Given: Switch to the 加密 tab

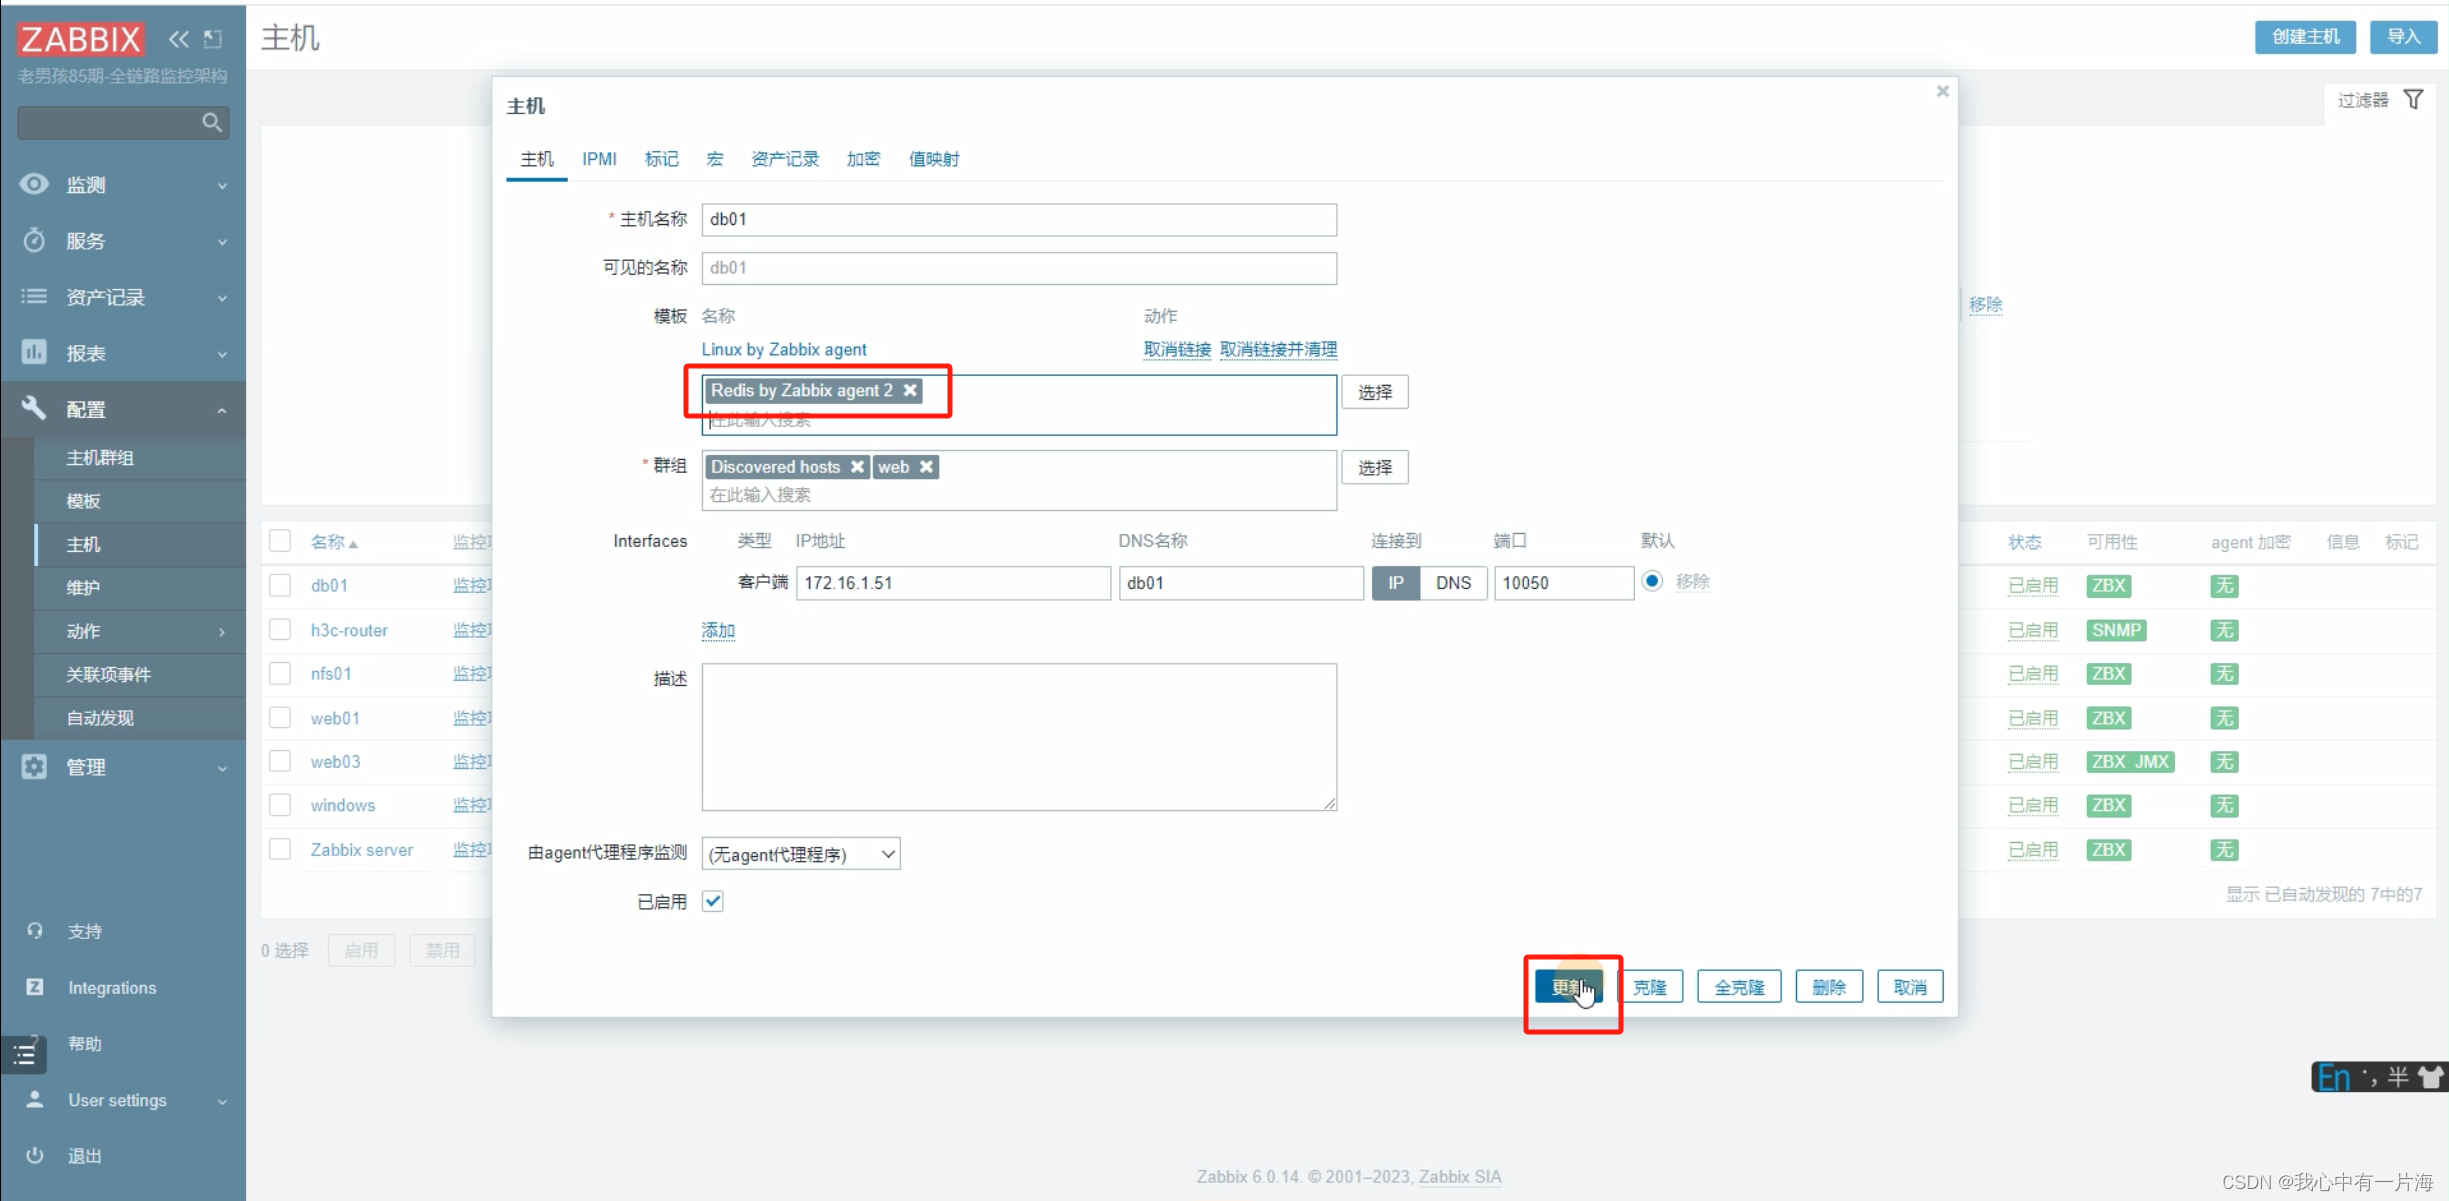Looking at the screenshot, I should pos(863,159).
